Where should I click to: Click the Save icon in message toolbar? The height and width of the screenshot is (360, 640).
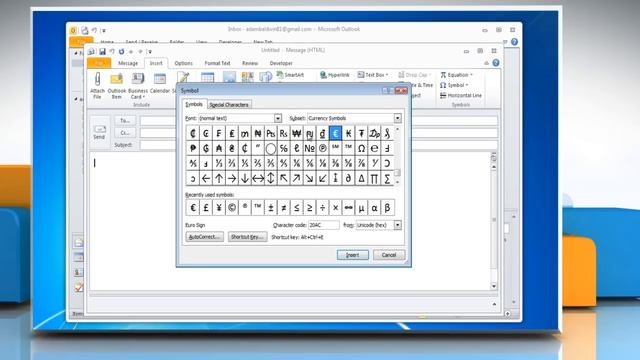tap(102, 51)
